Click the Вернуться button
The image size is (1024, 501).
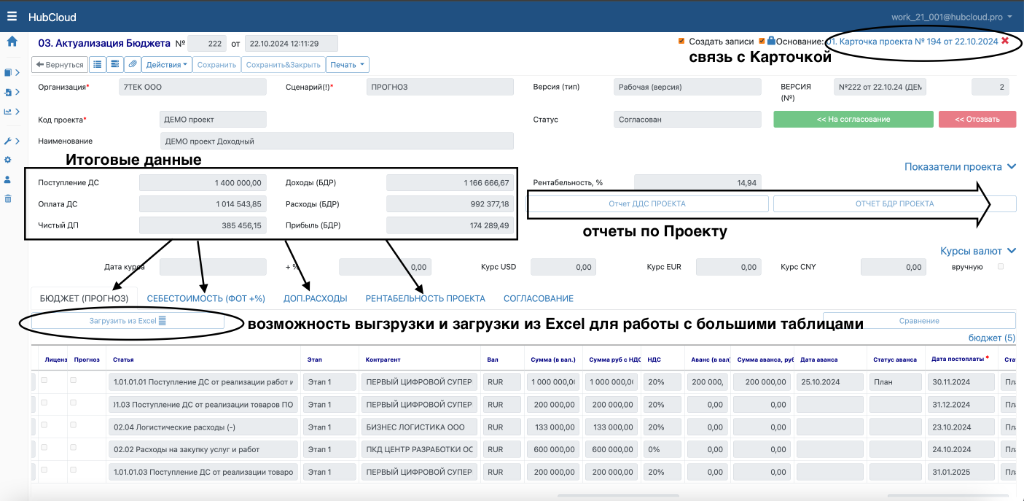[x=59, y=65]
